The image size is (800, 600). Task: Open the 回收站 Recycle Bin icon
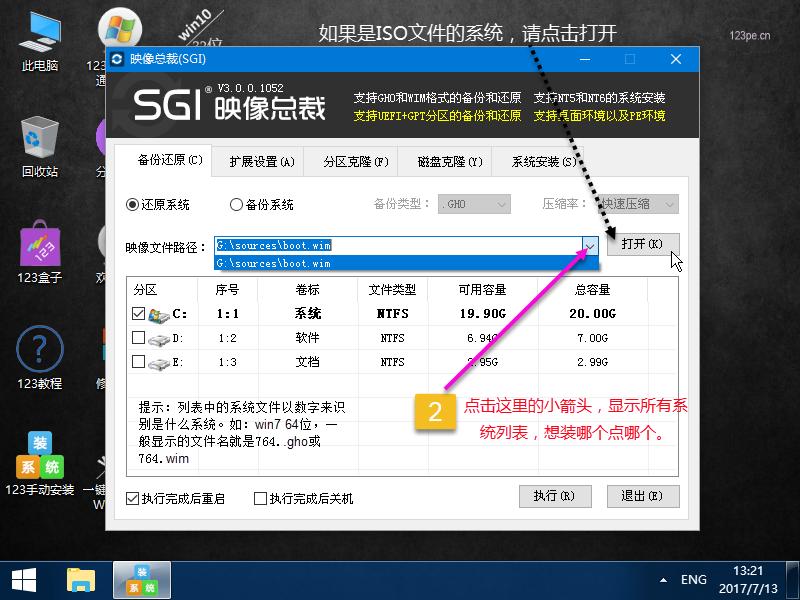click(x=38, y=140)
